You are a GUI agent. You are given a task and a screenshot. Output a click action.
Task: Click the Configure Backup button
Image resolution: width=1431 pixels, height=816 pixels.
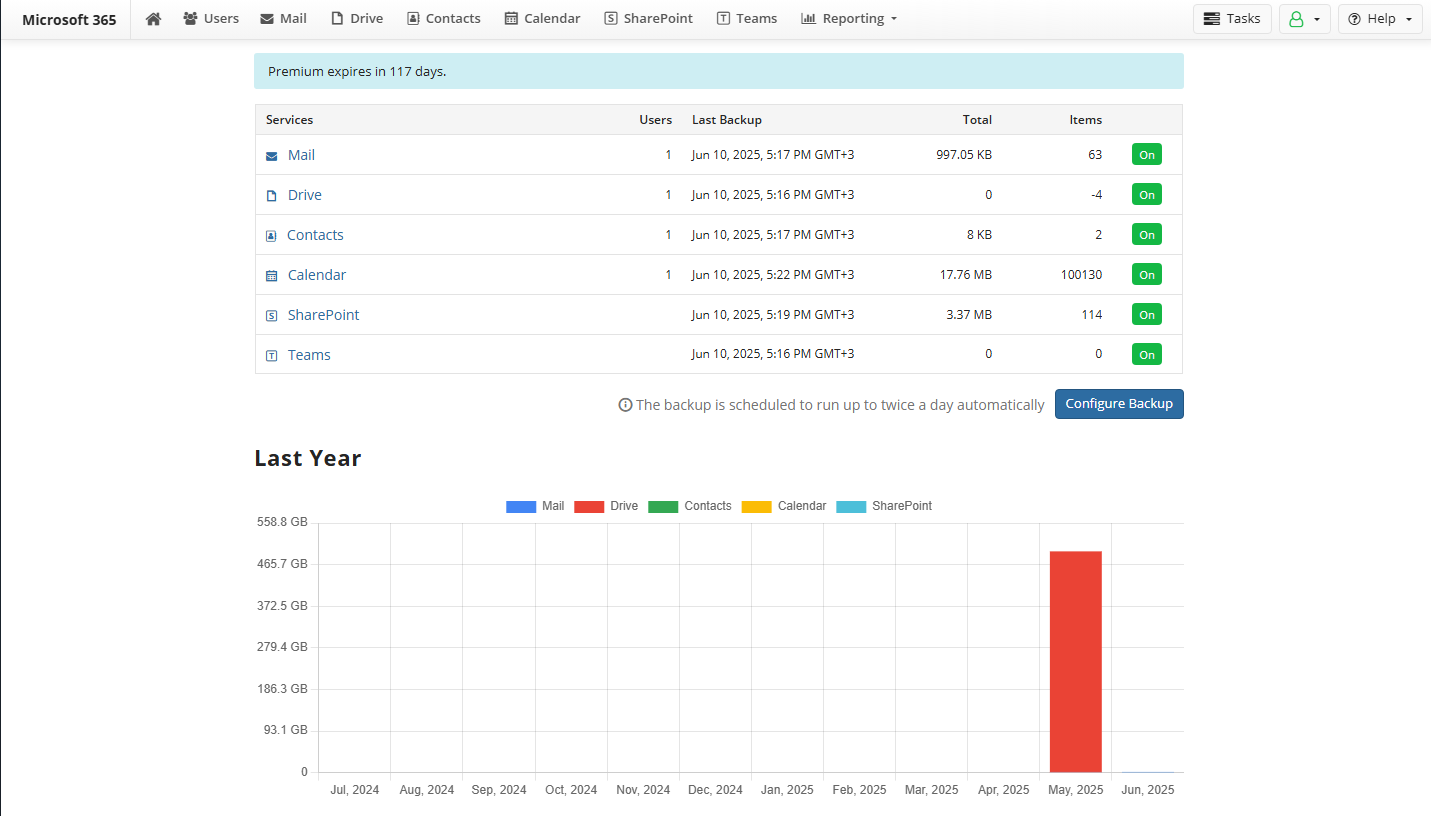click(x=1119, y=404)
